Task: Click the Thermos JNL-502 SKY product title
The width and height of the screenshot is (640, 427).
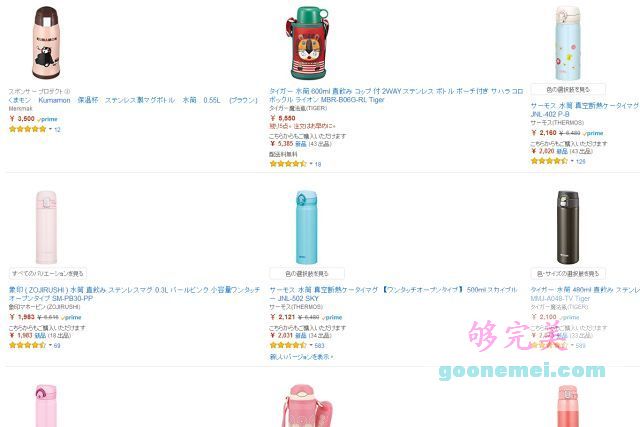Action: click(x=393, y=294)
